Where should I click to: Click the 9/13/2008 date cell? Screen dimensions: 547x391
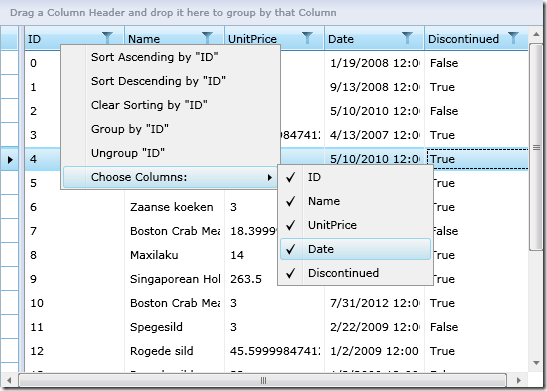[x=374, y=87]
